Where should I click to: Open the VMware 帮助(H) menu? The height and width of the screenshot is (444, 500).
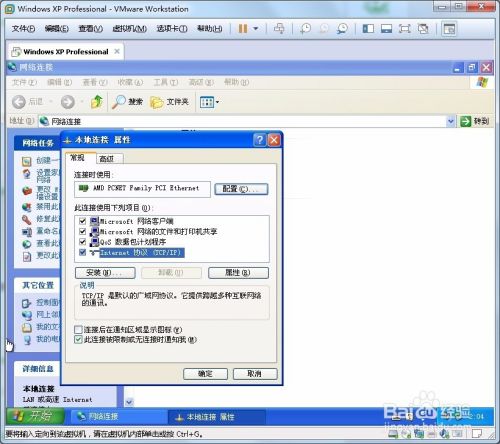point(210,29)
